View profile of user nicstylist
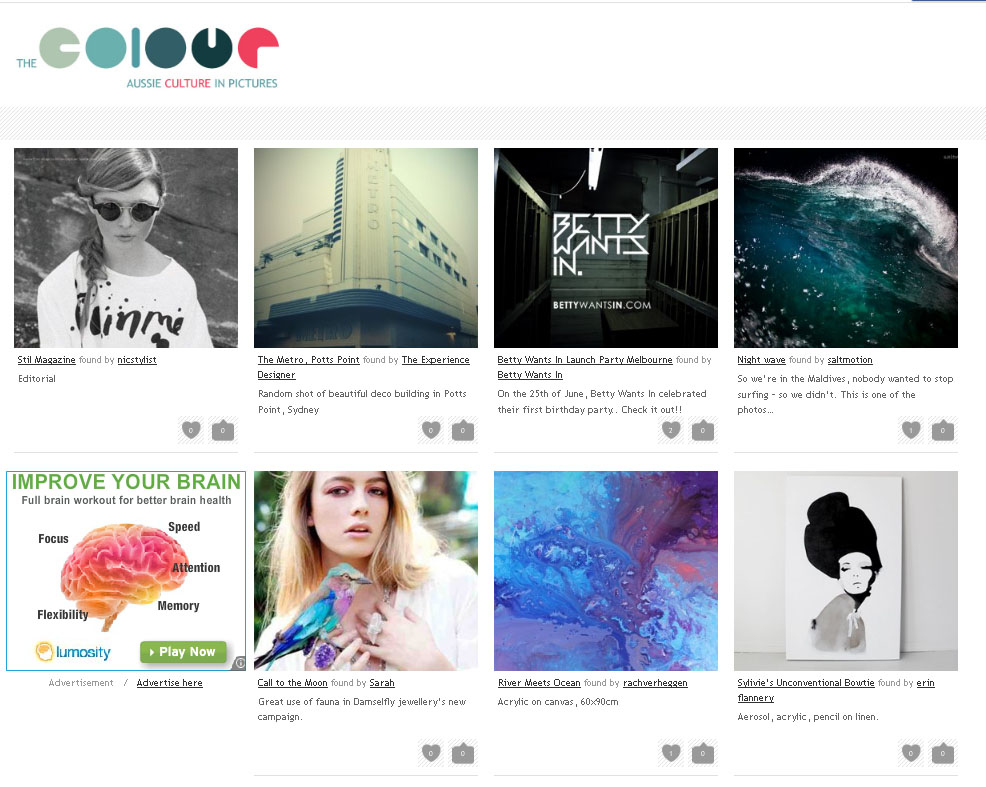Image resolution: width=986 pixels, height=787 pixels. (x=137, y=360)
